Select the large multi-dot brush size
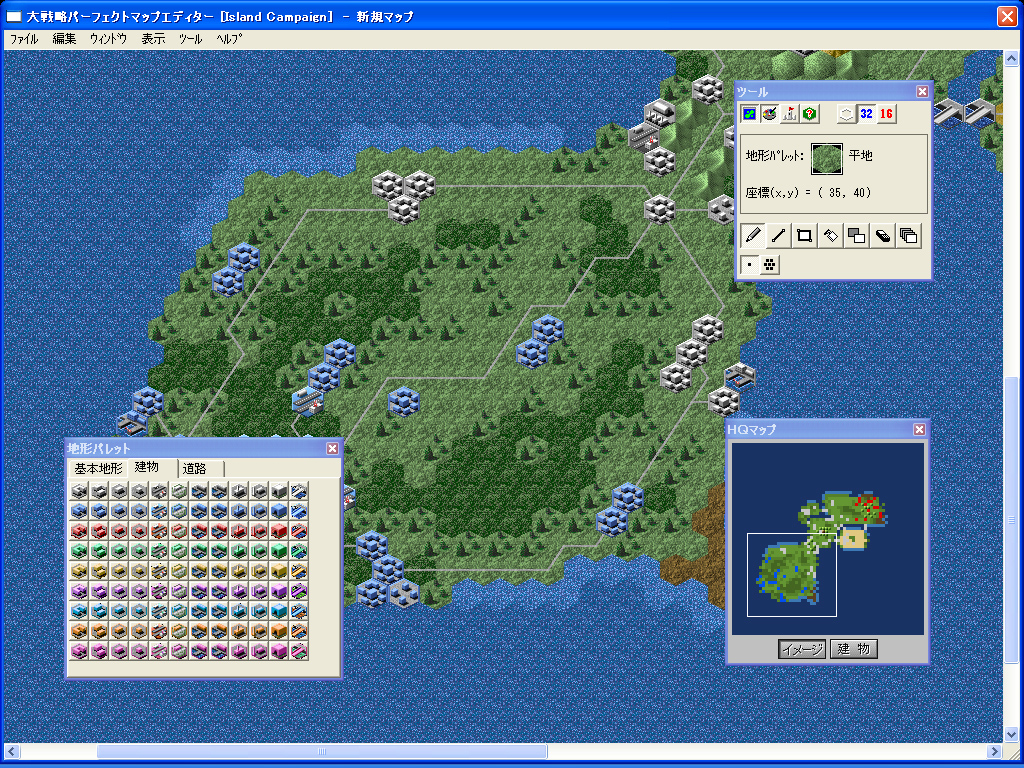This screenshot has width=1024, height=768. (x=769, y=264)
